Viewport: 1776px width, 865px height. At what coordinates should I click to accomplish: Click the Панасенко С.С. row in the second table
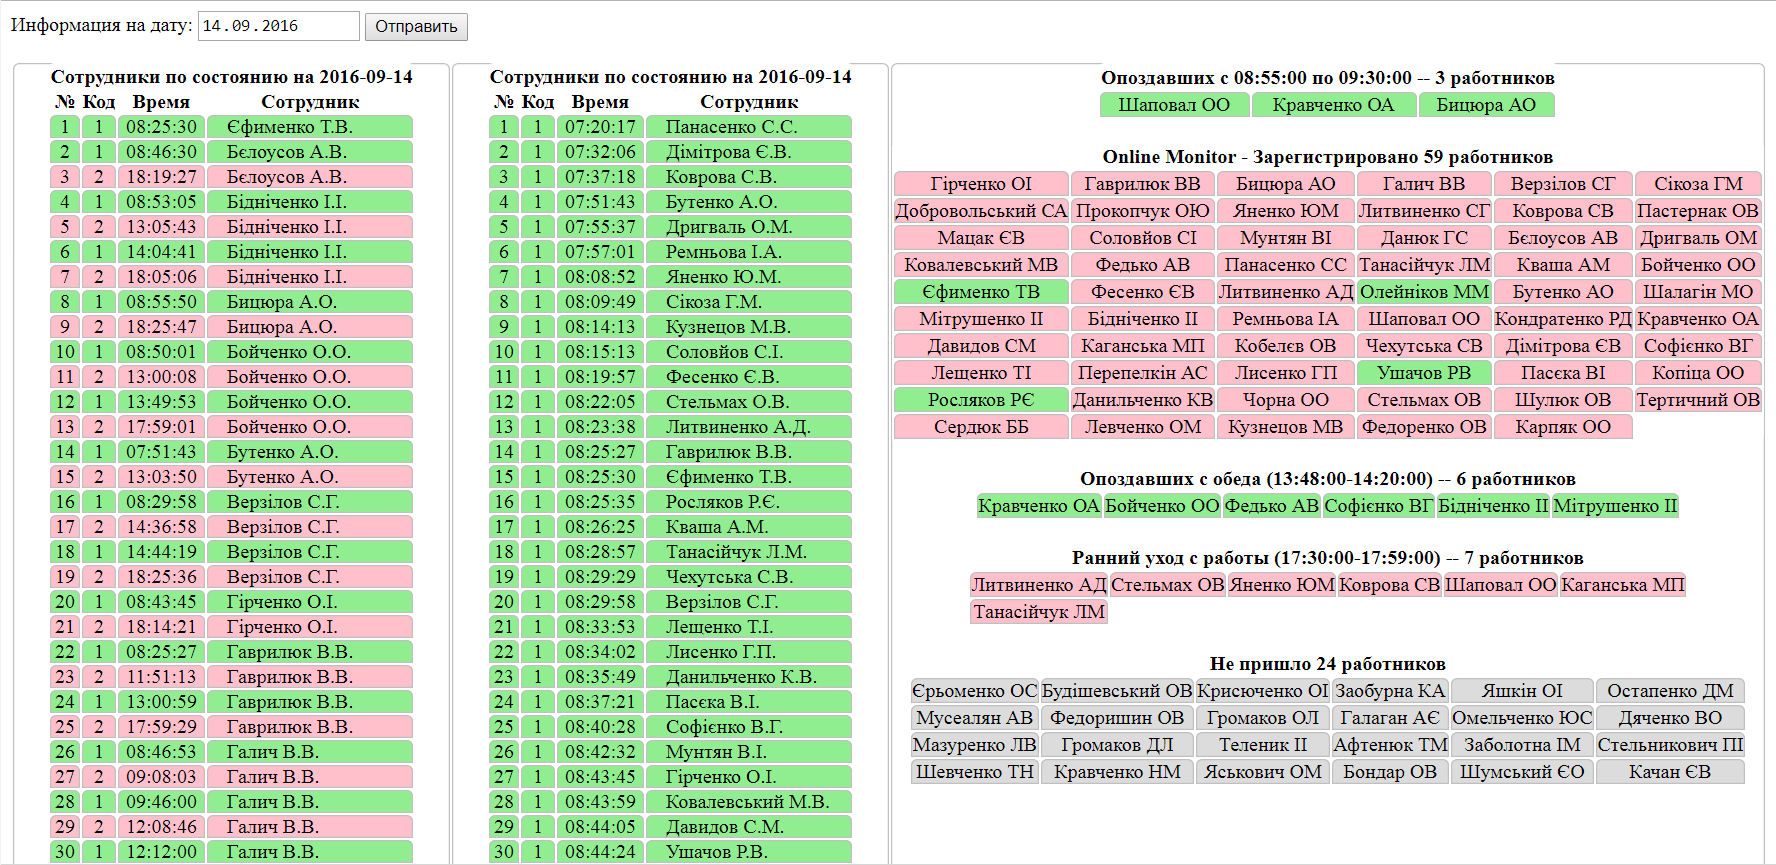(x=748, y=127)
